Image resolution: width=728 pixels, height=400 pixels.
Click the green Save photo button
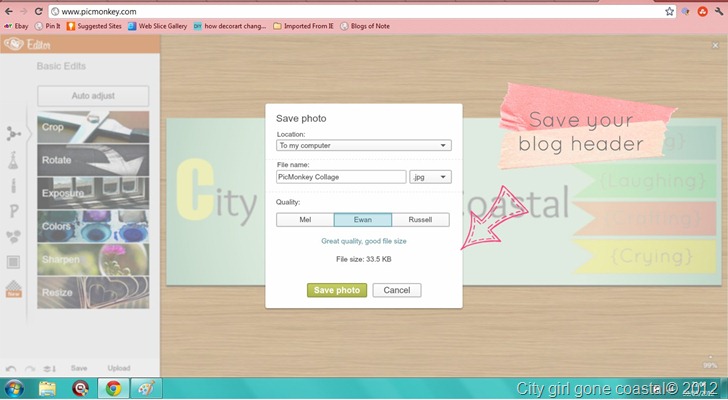pyautogui.click(x=337, y=290)
